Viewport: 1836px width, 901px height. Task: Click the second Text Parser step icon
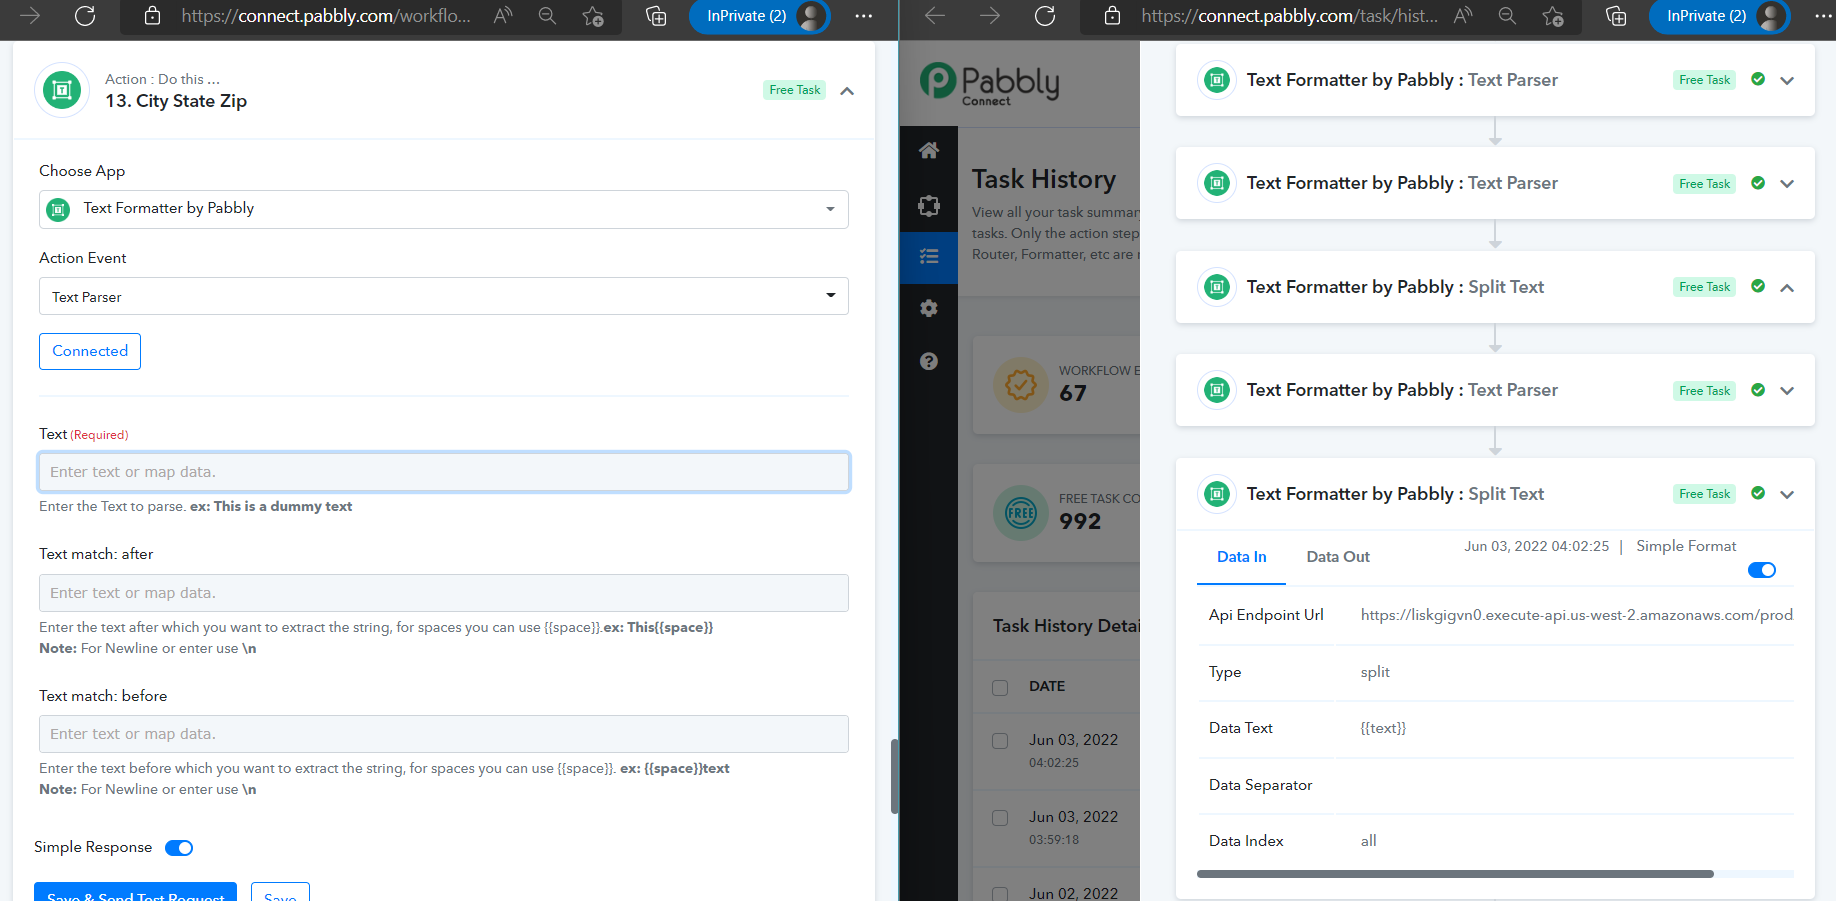[1217, 183]
